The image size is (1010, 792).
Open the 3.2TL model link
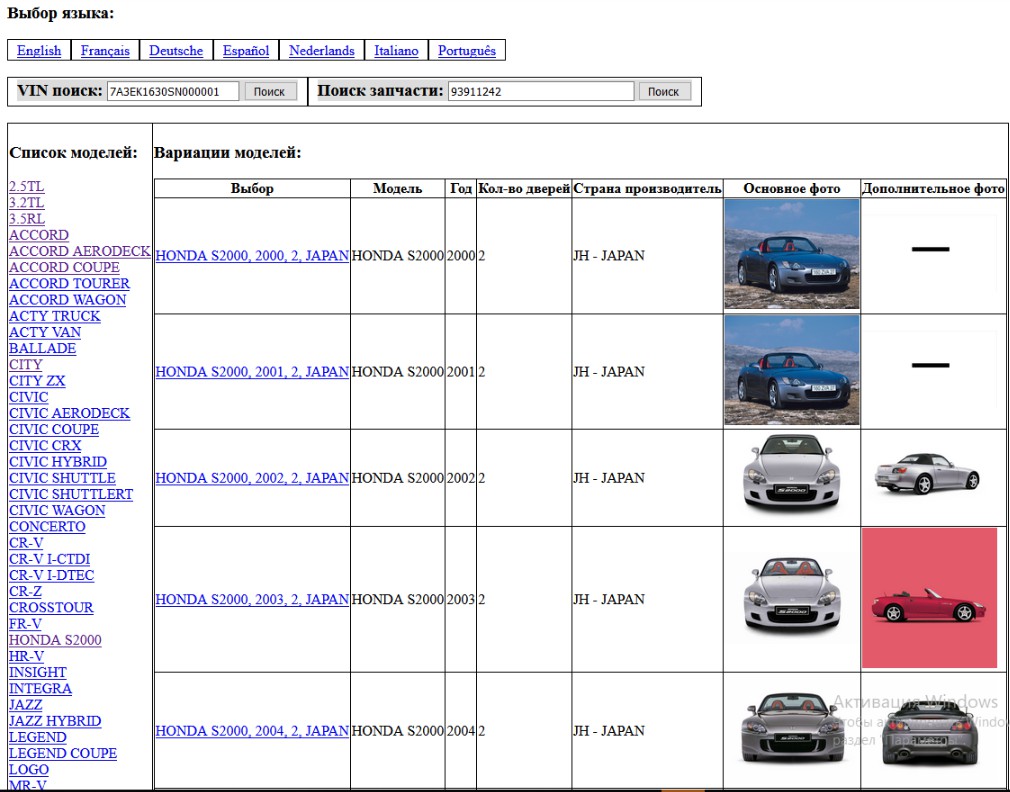tap(26, 203)
